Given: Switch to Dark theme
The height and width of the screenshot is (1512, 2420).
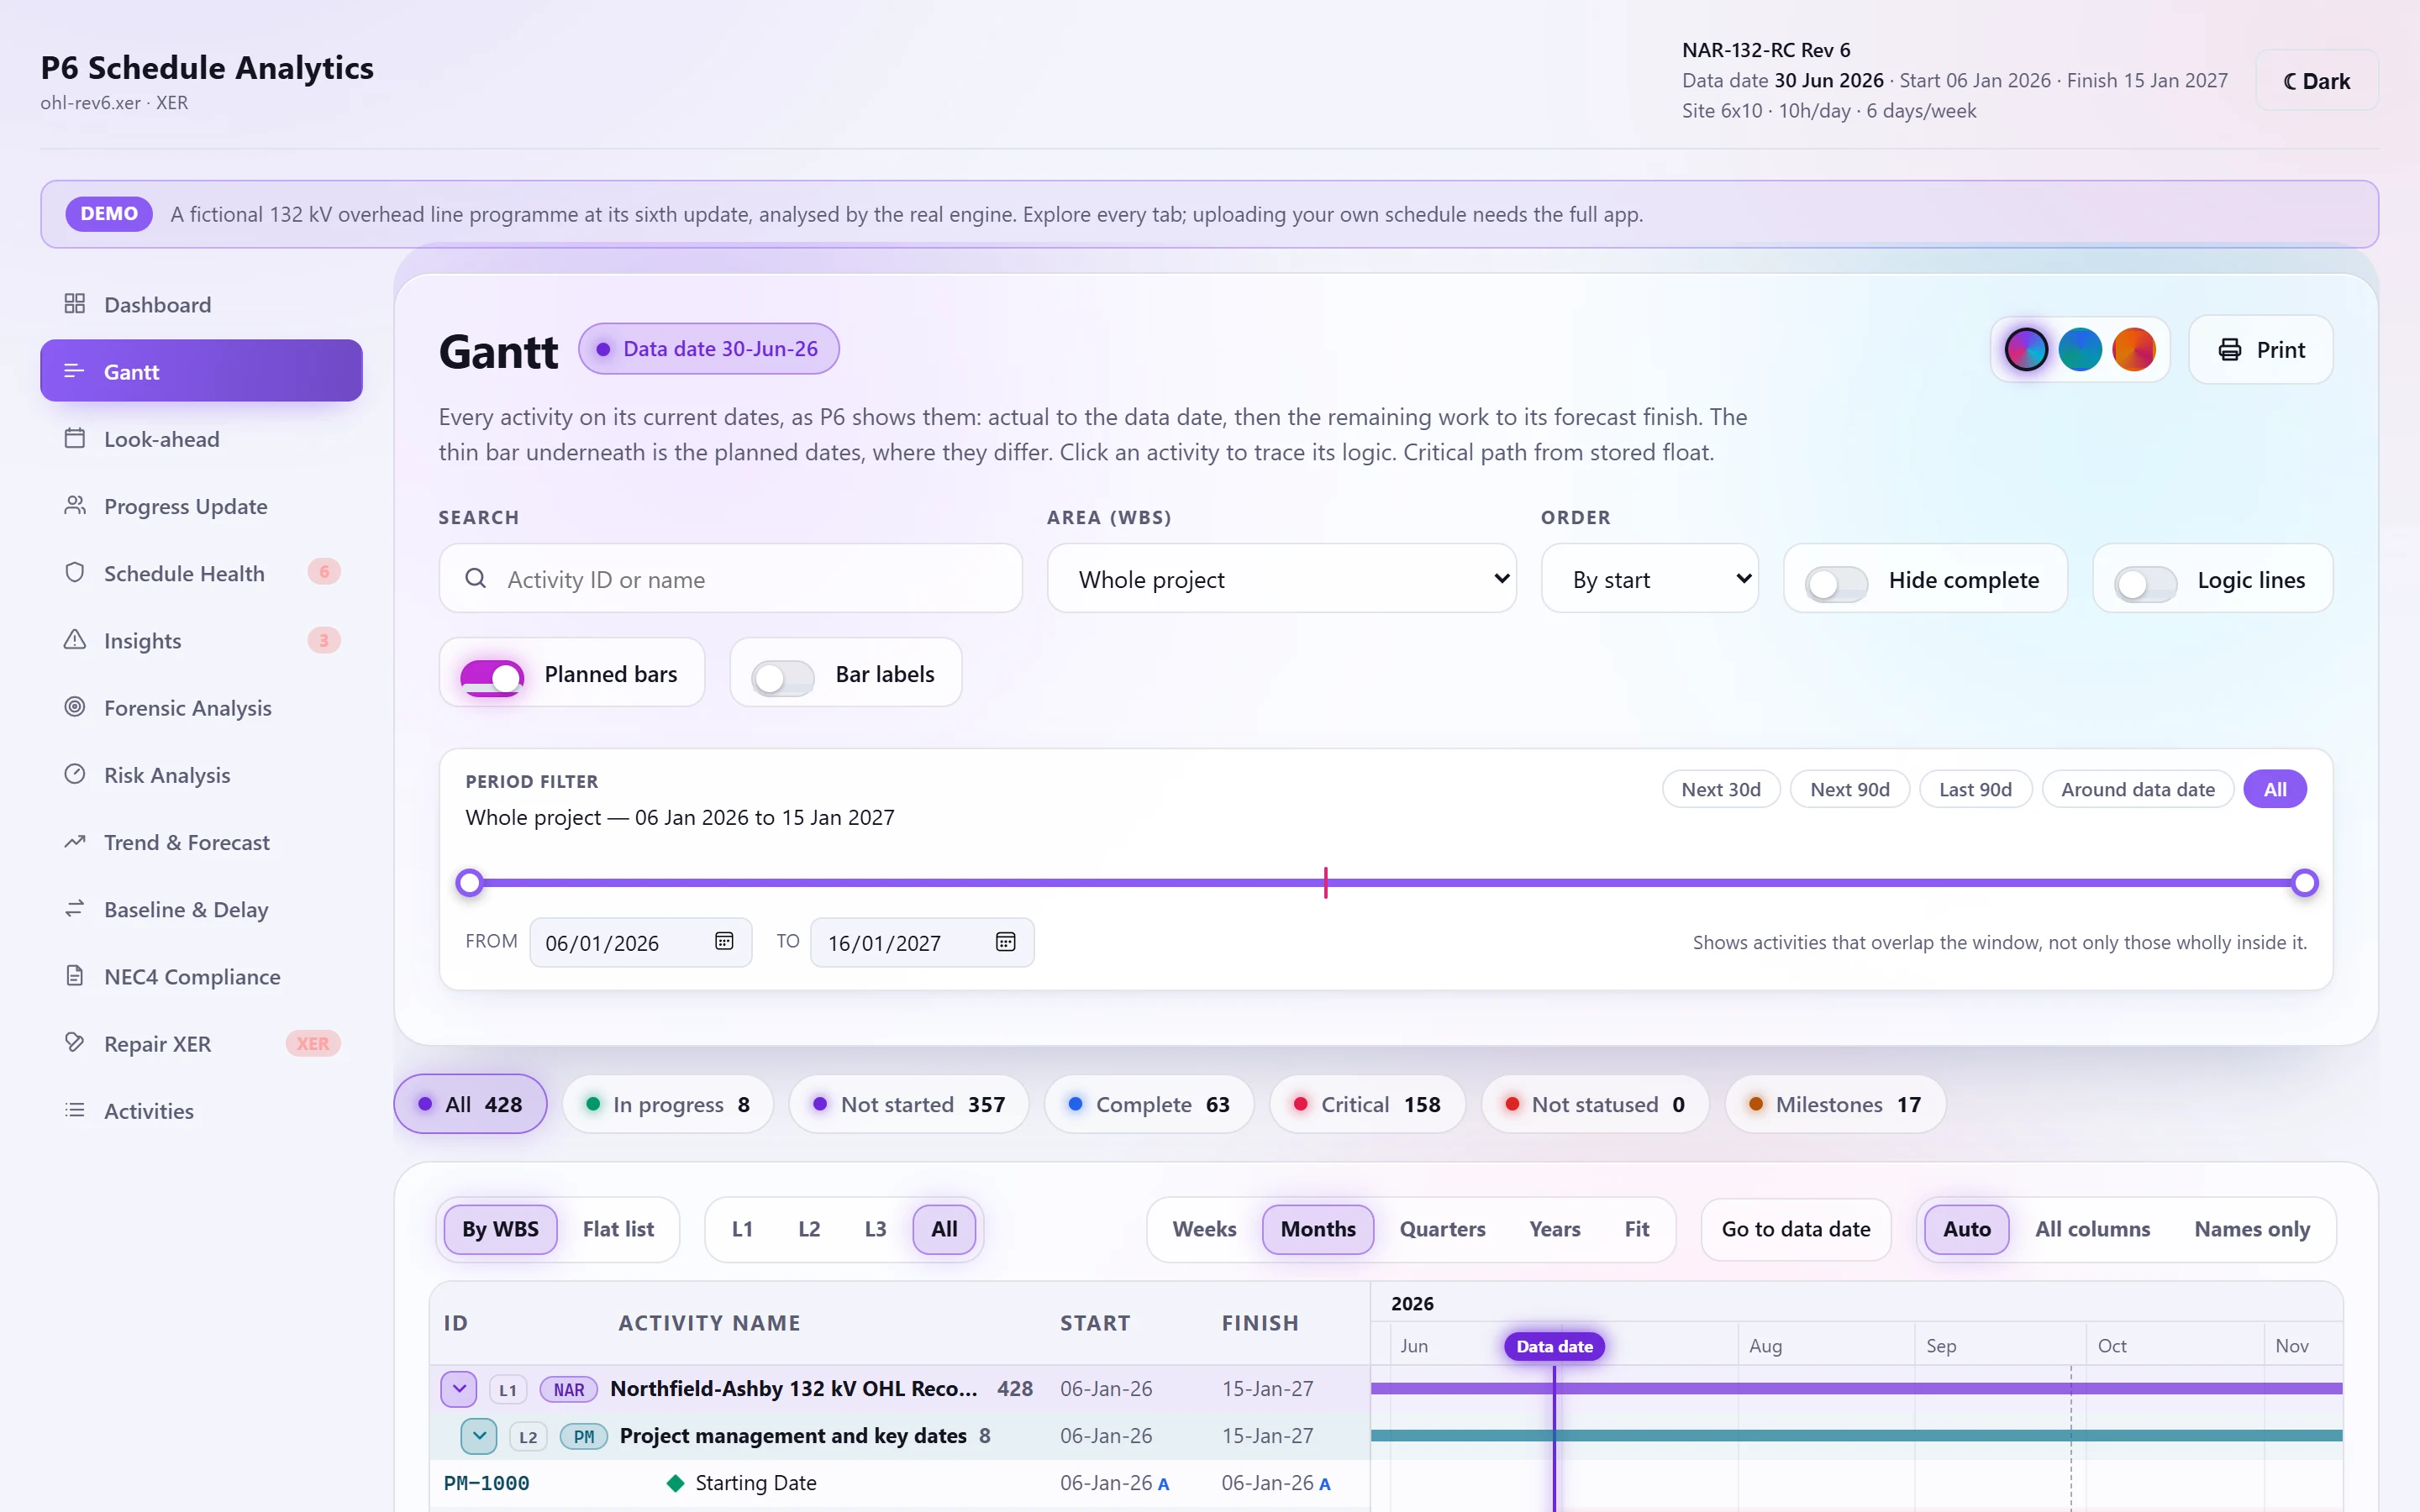Looking at the screenshot, I should (2317, 81).
